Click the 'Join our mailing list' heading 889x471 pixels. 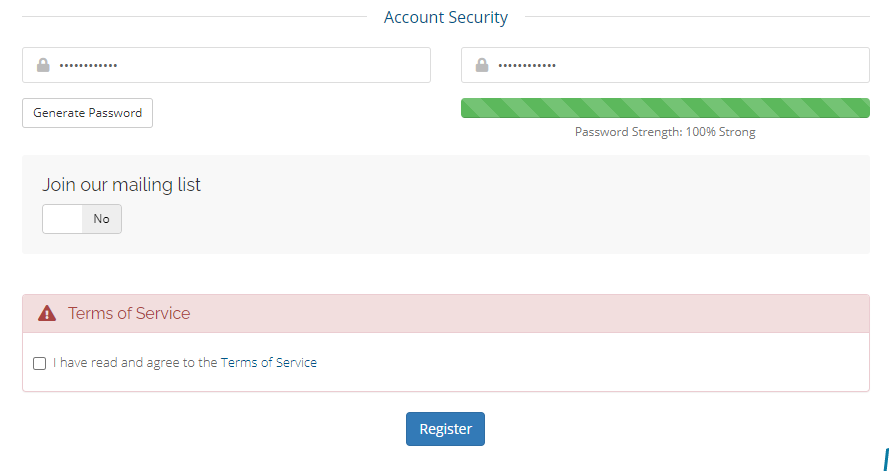pos(121,185)
